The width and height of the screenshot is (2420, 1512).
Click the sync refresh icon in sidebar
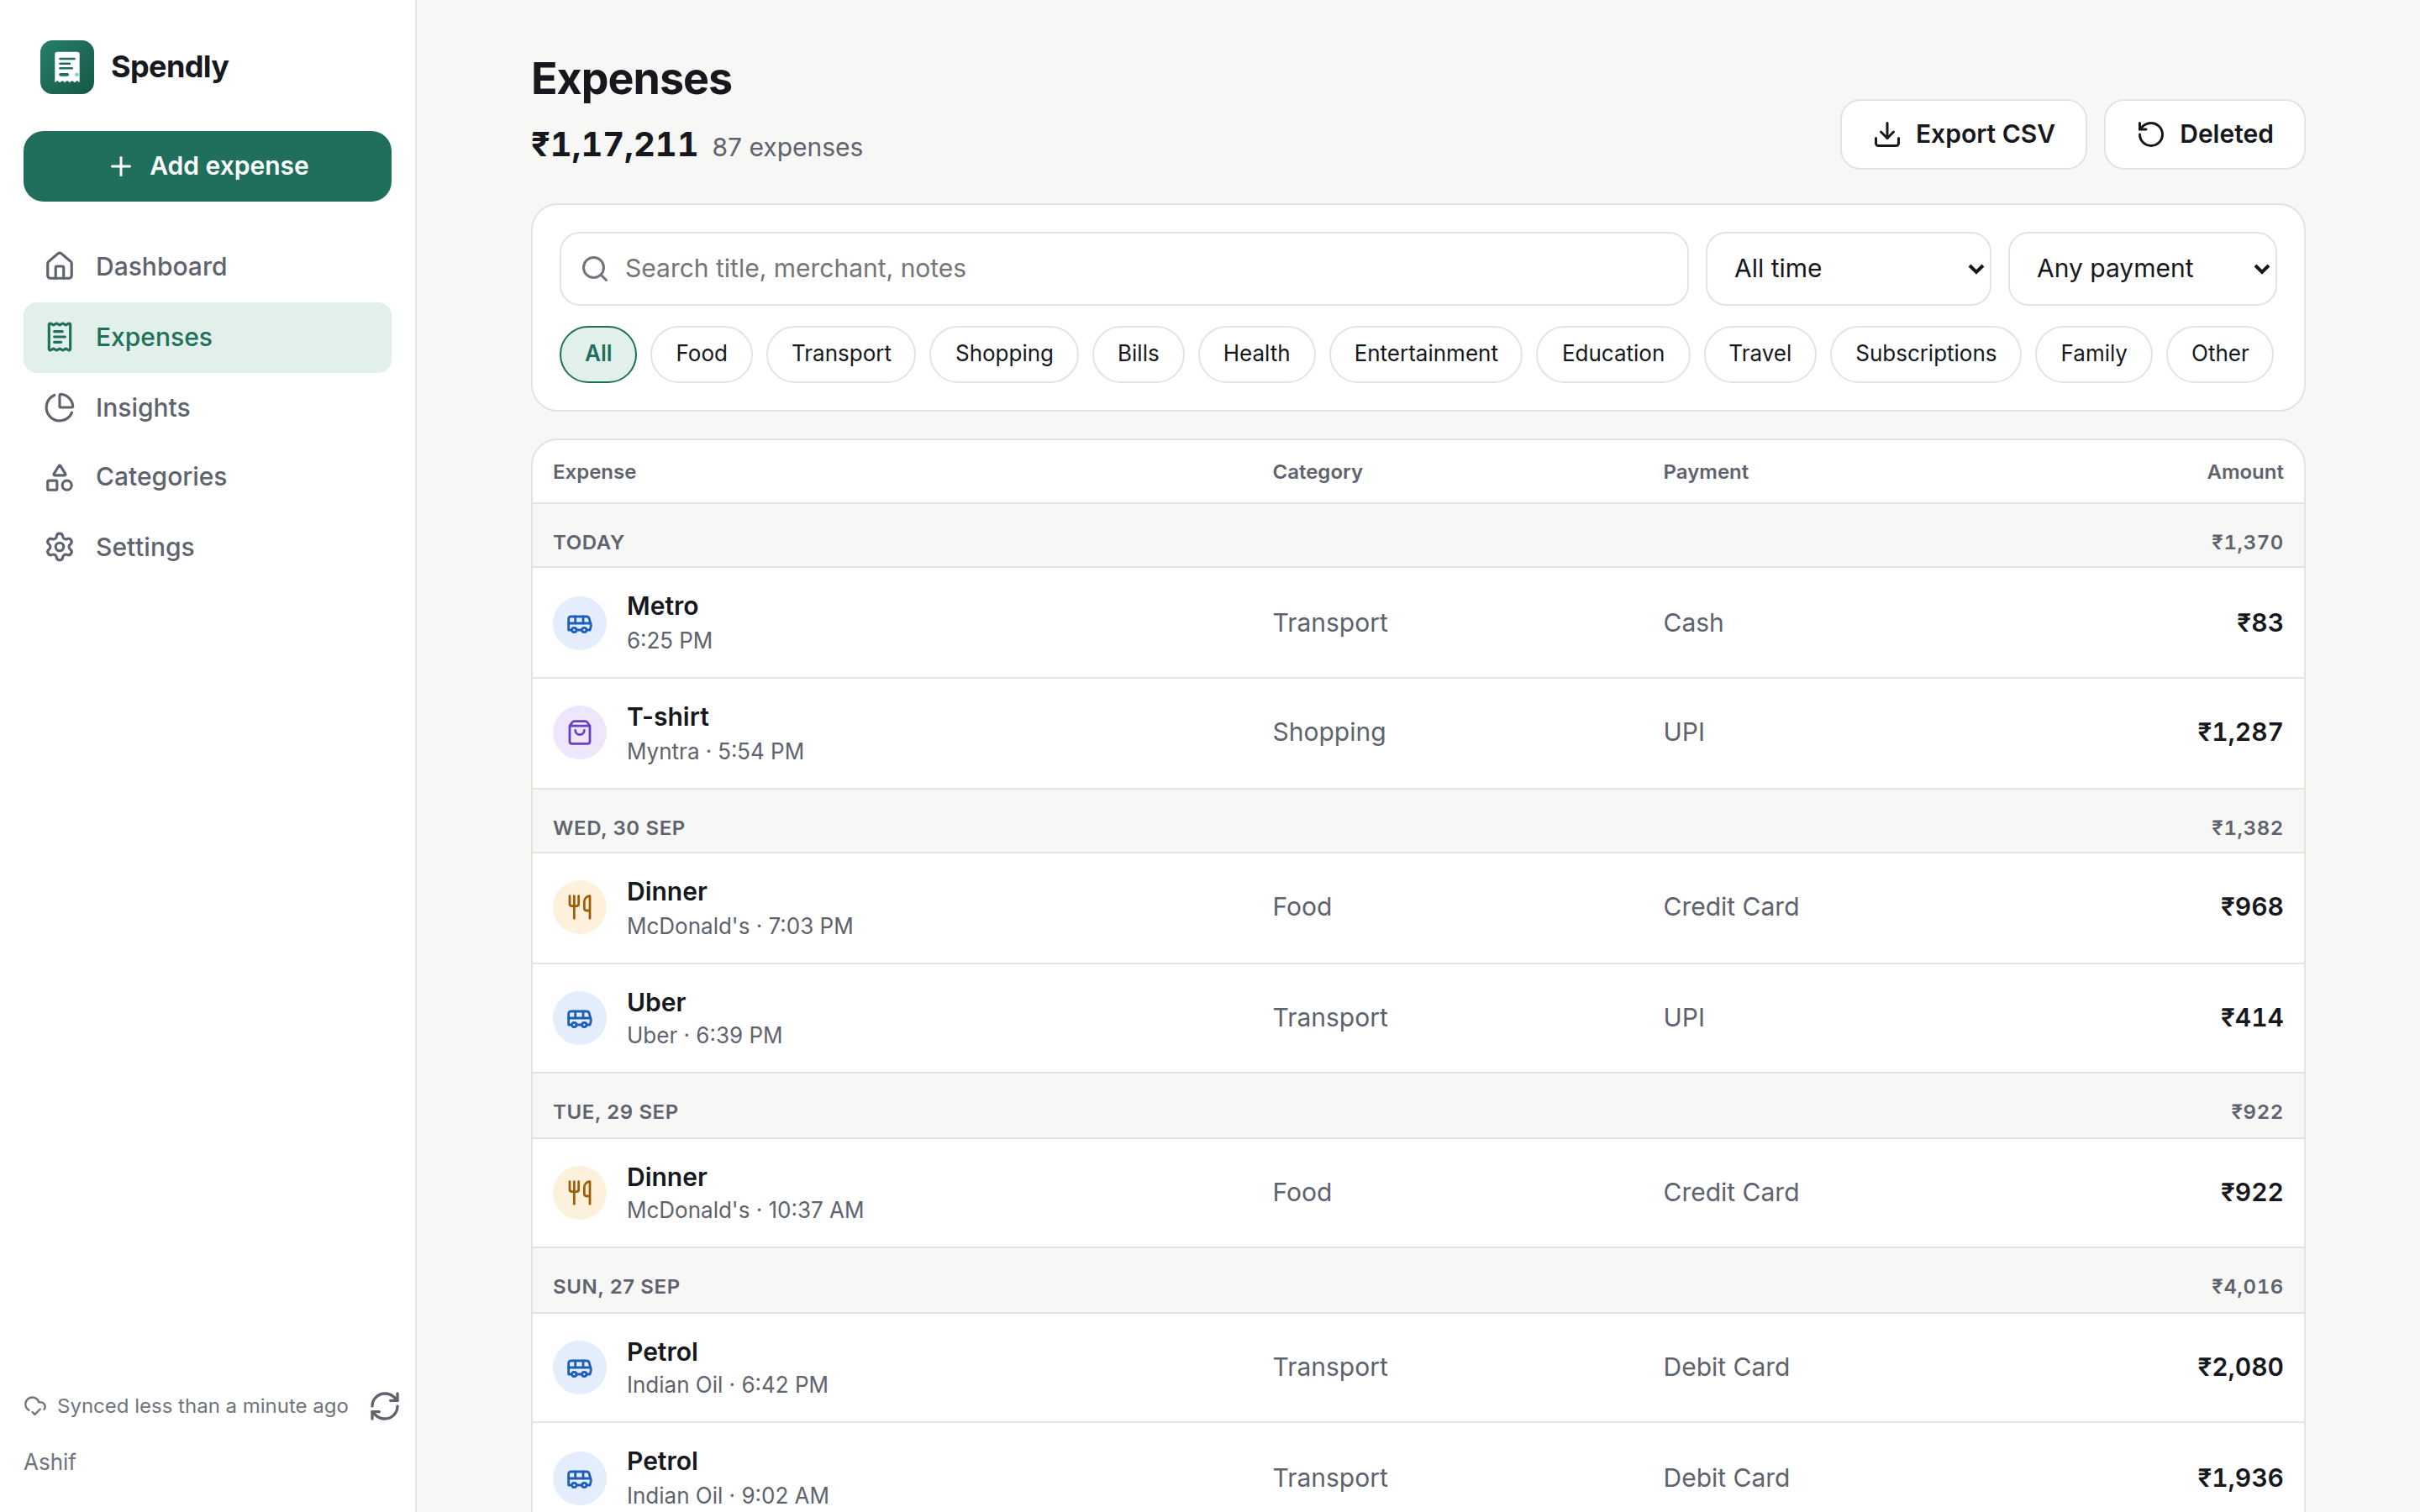385,1406
